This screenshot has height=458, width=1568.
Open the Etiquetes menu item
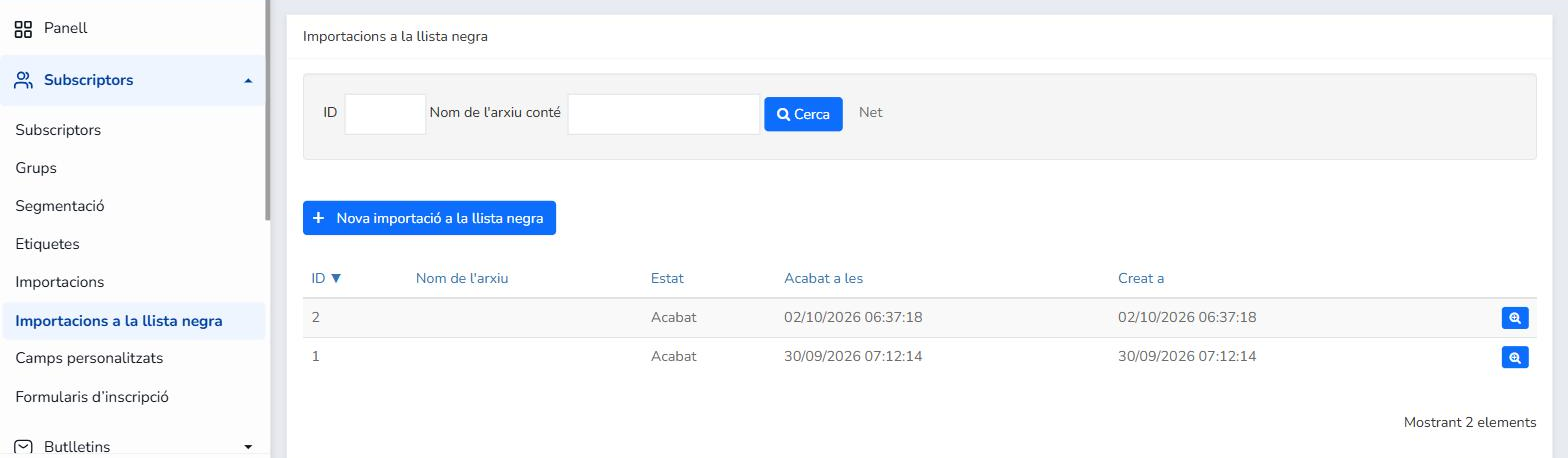pos(47,244)
